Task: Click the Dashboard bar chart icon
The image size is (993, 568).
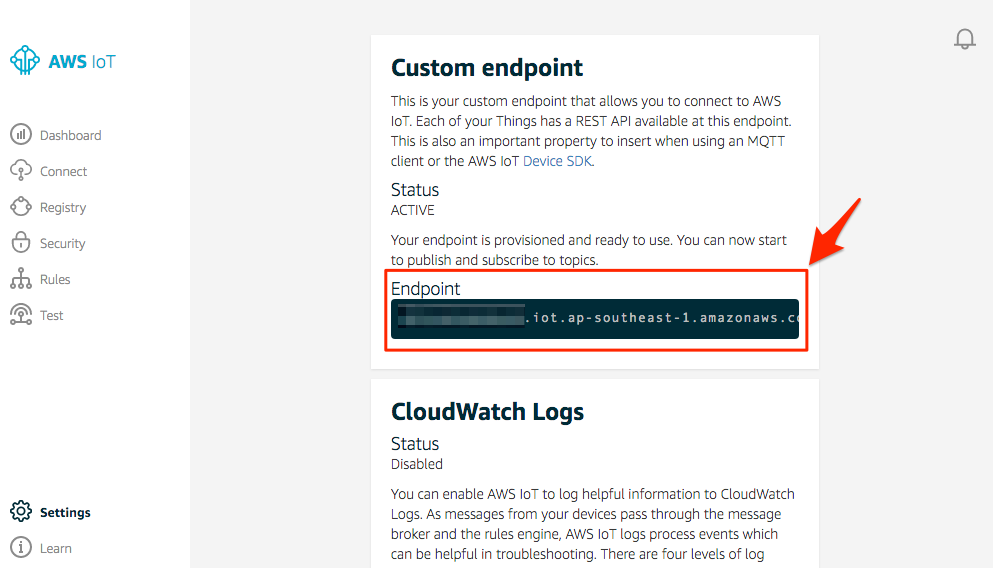Action: click(x=21, y=134)
